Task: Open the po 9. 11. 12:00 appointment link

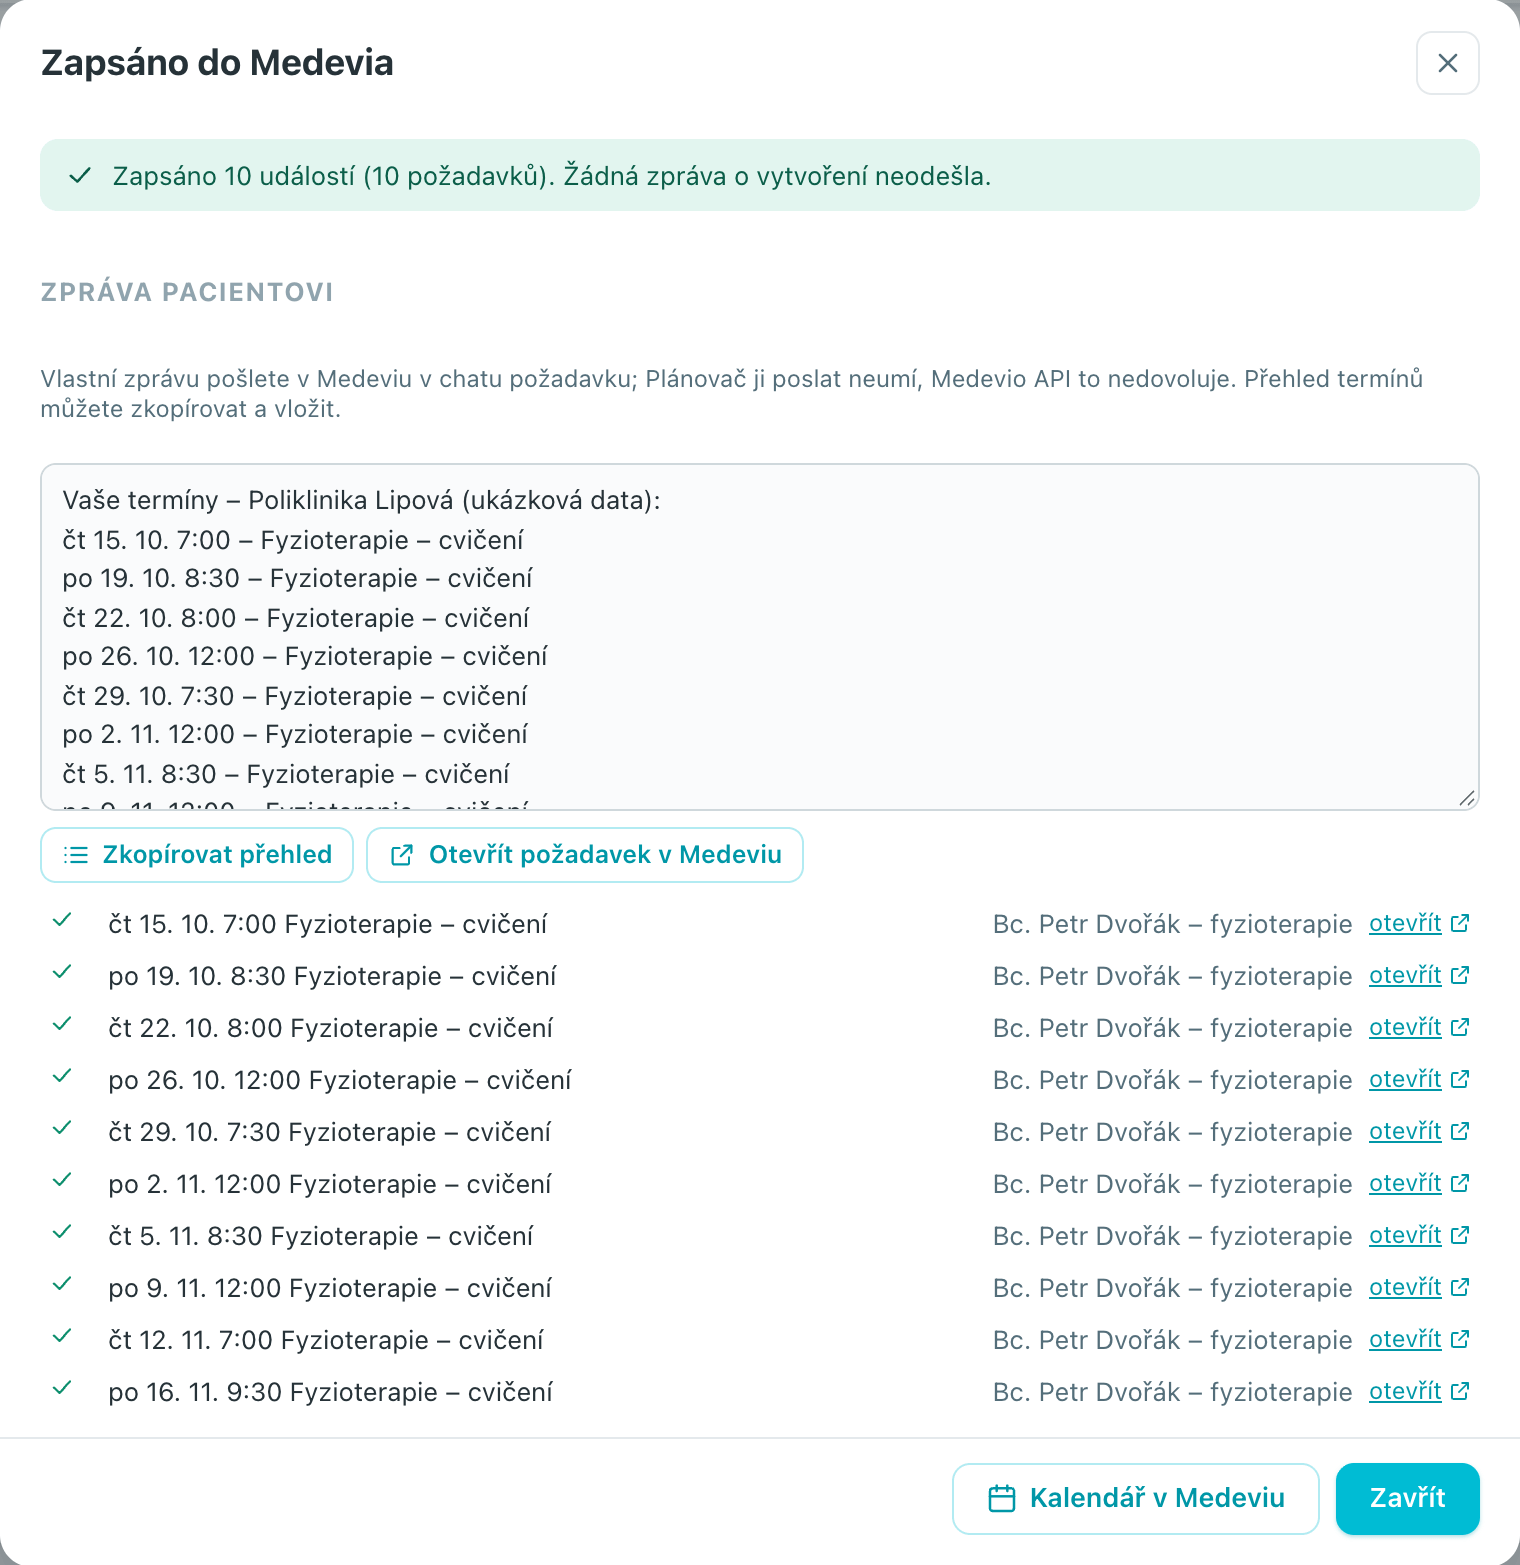Action: pos(1405,1287)
